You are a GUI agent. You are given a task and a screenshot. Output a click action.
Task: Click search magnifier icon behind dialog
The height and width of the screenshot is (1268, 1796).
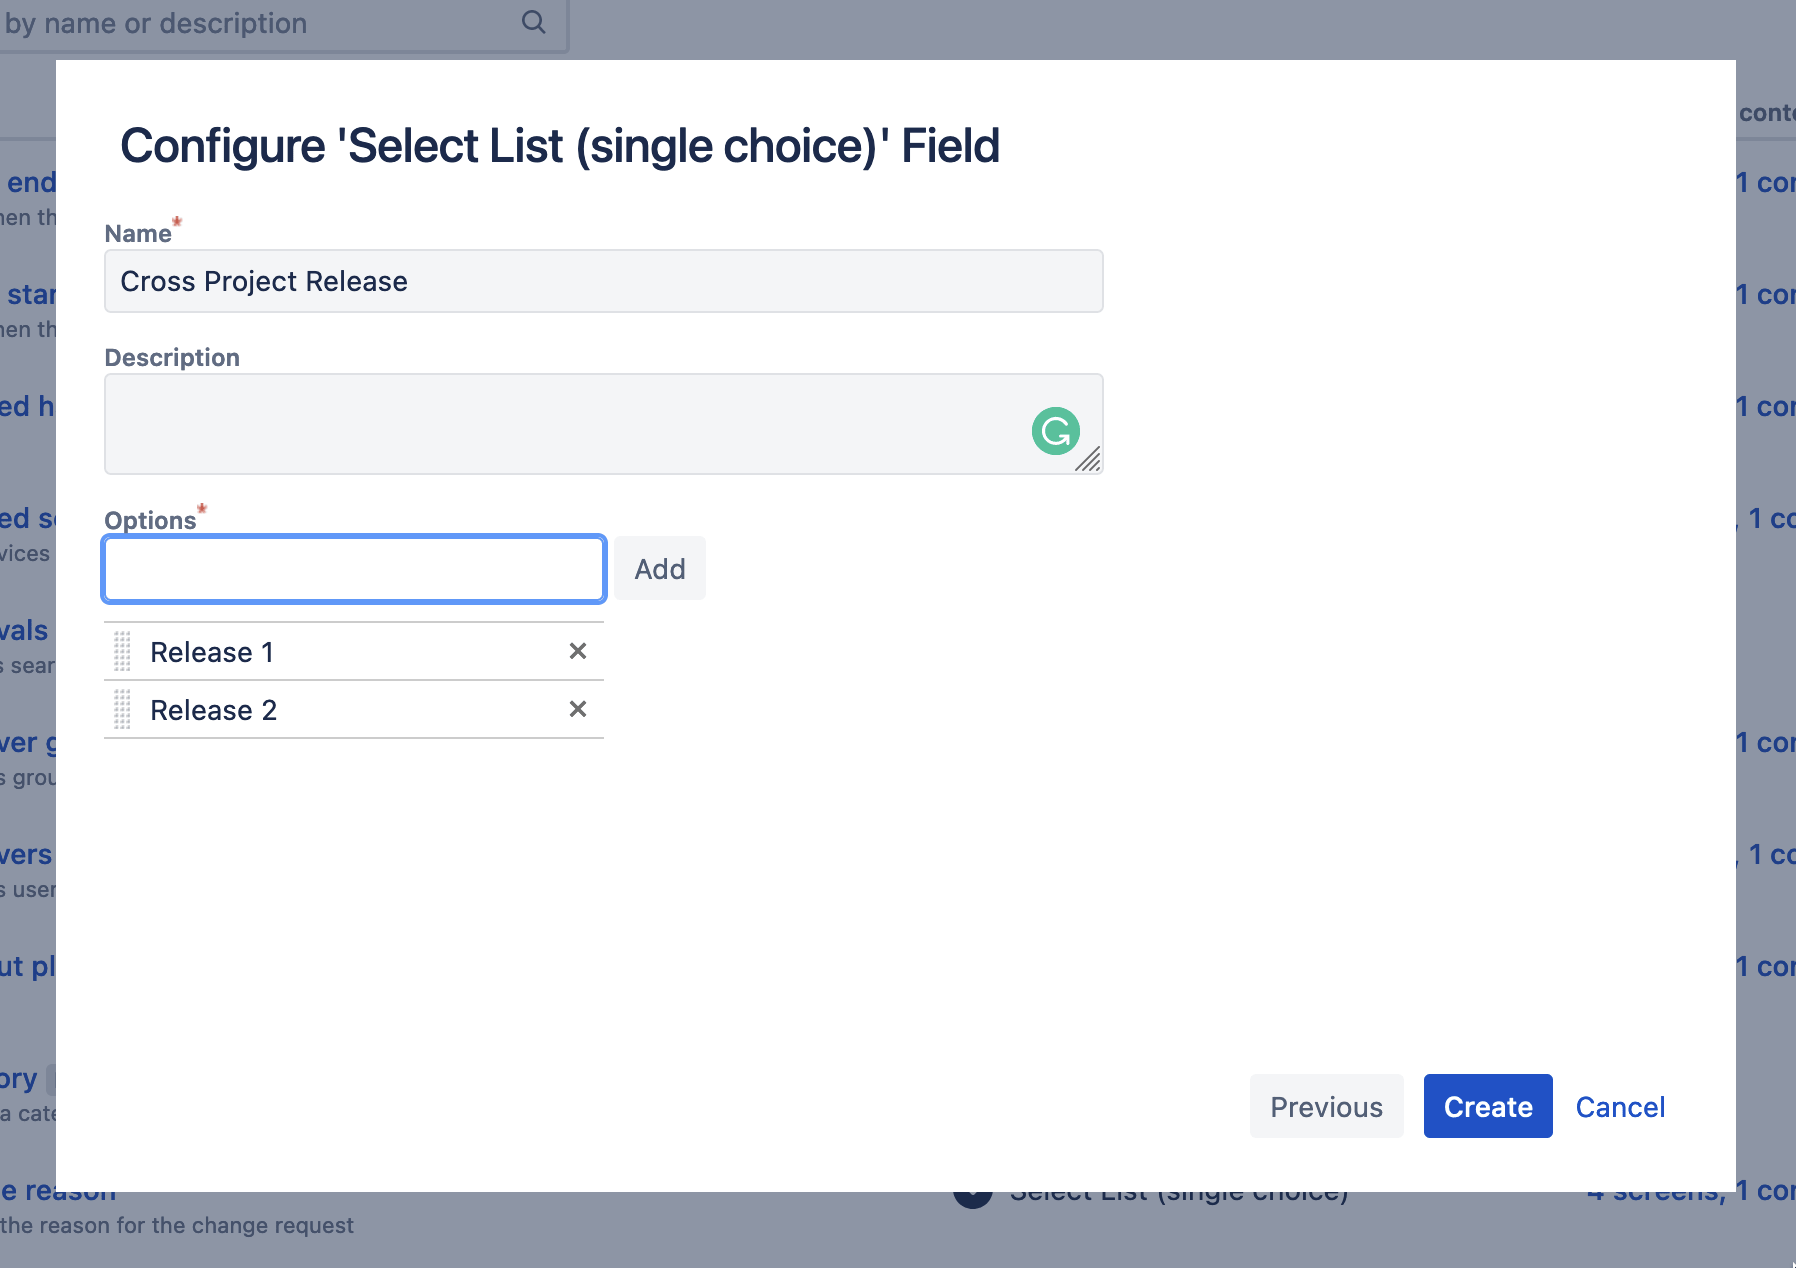pos(534,22)
